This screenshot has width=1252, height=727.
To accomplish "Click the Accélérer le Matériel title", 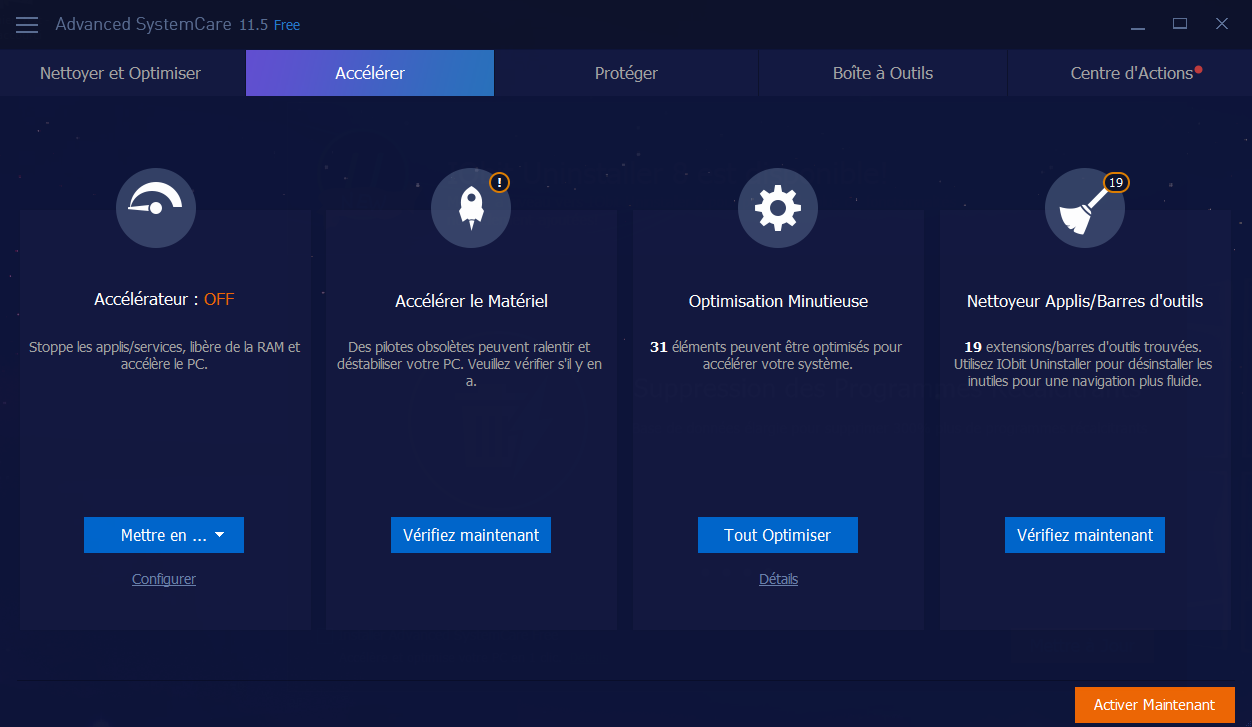I will pos(471,301).
